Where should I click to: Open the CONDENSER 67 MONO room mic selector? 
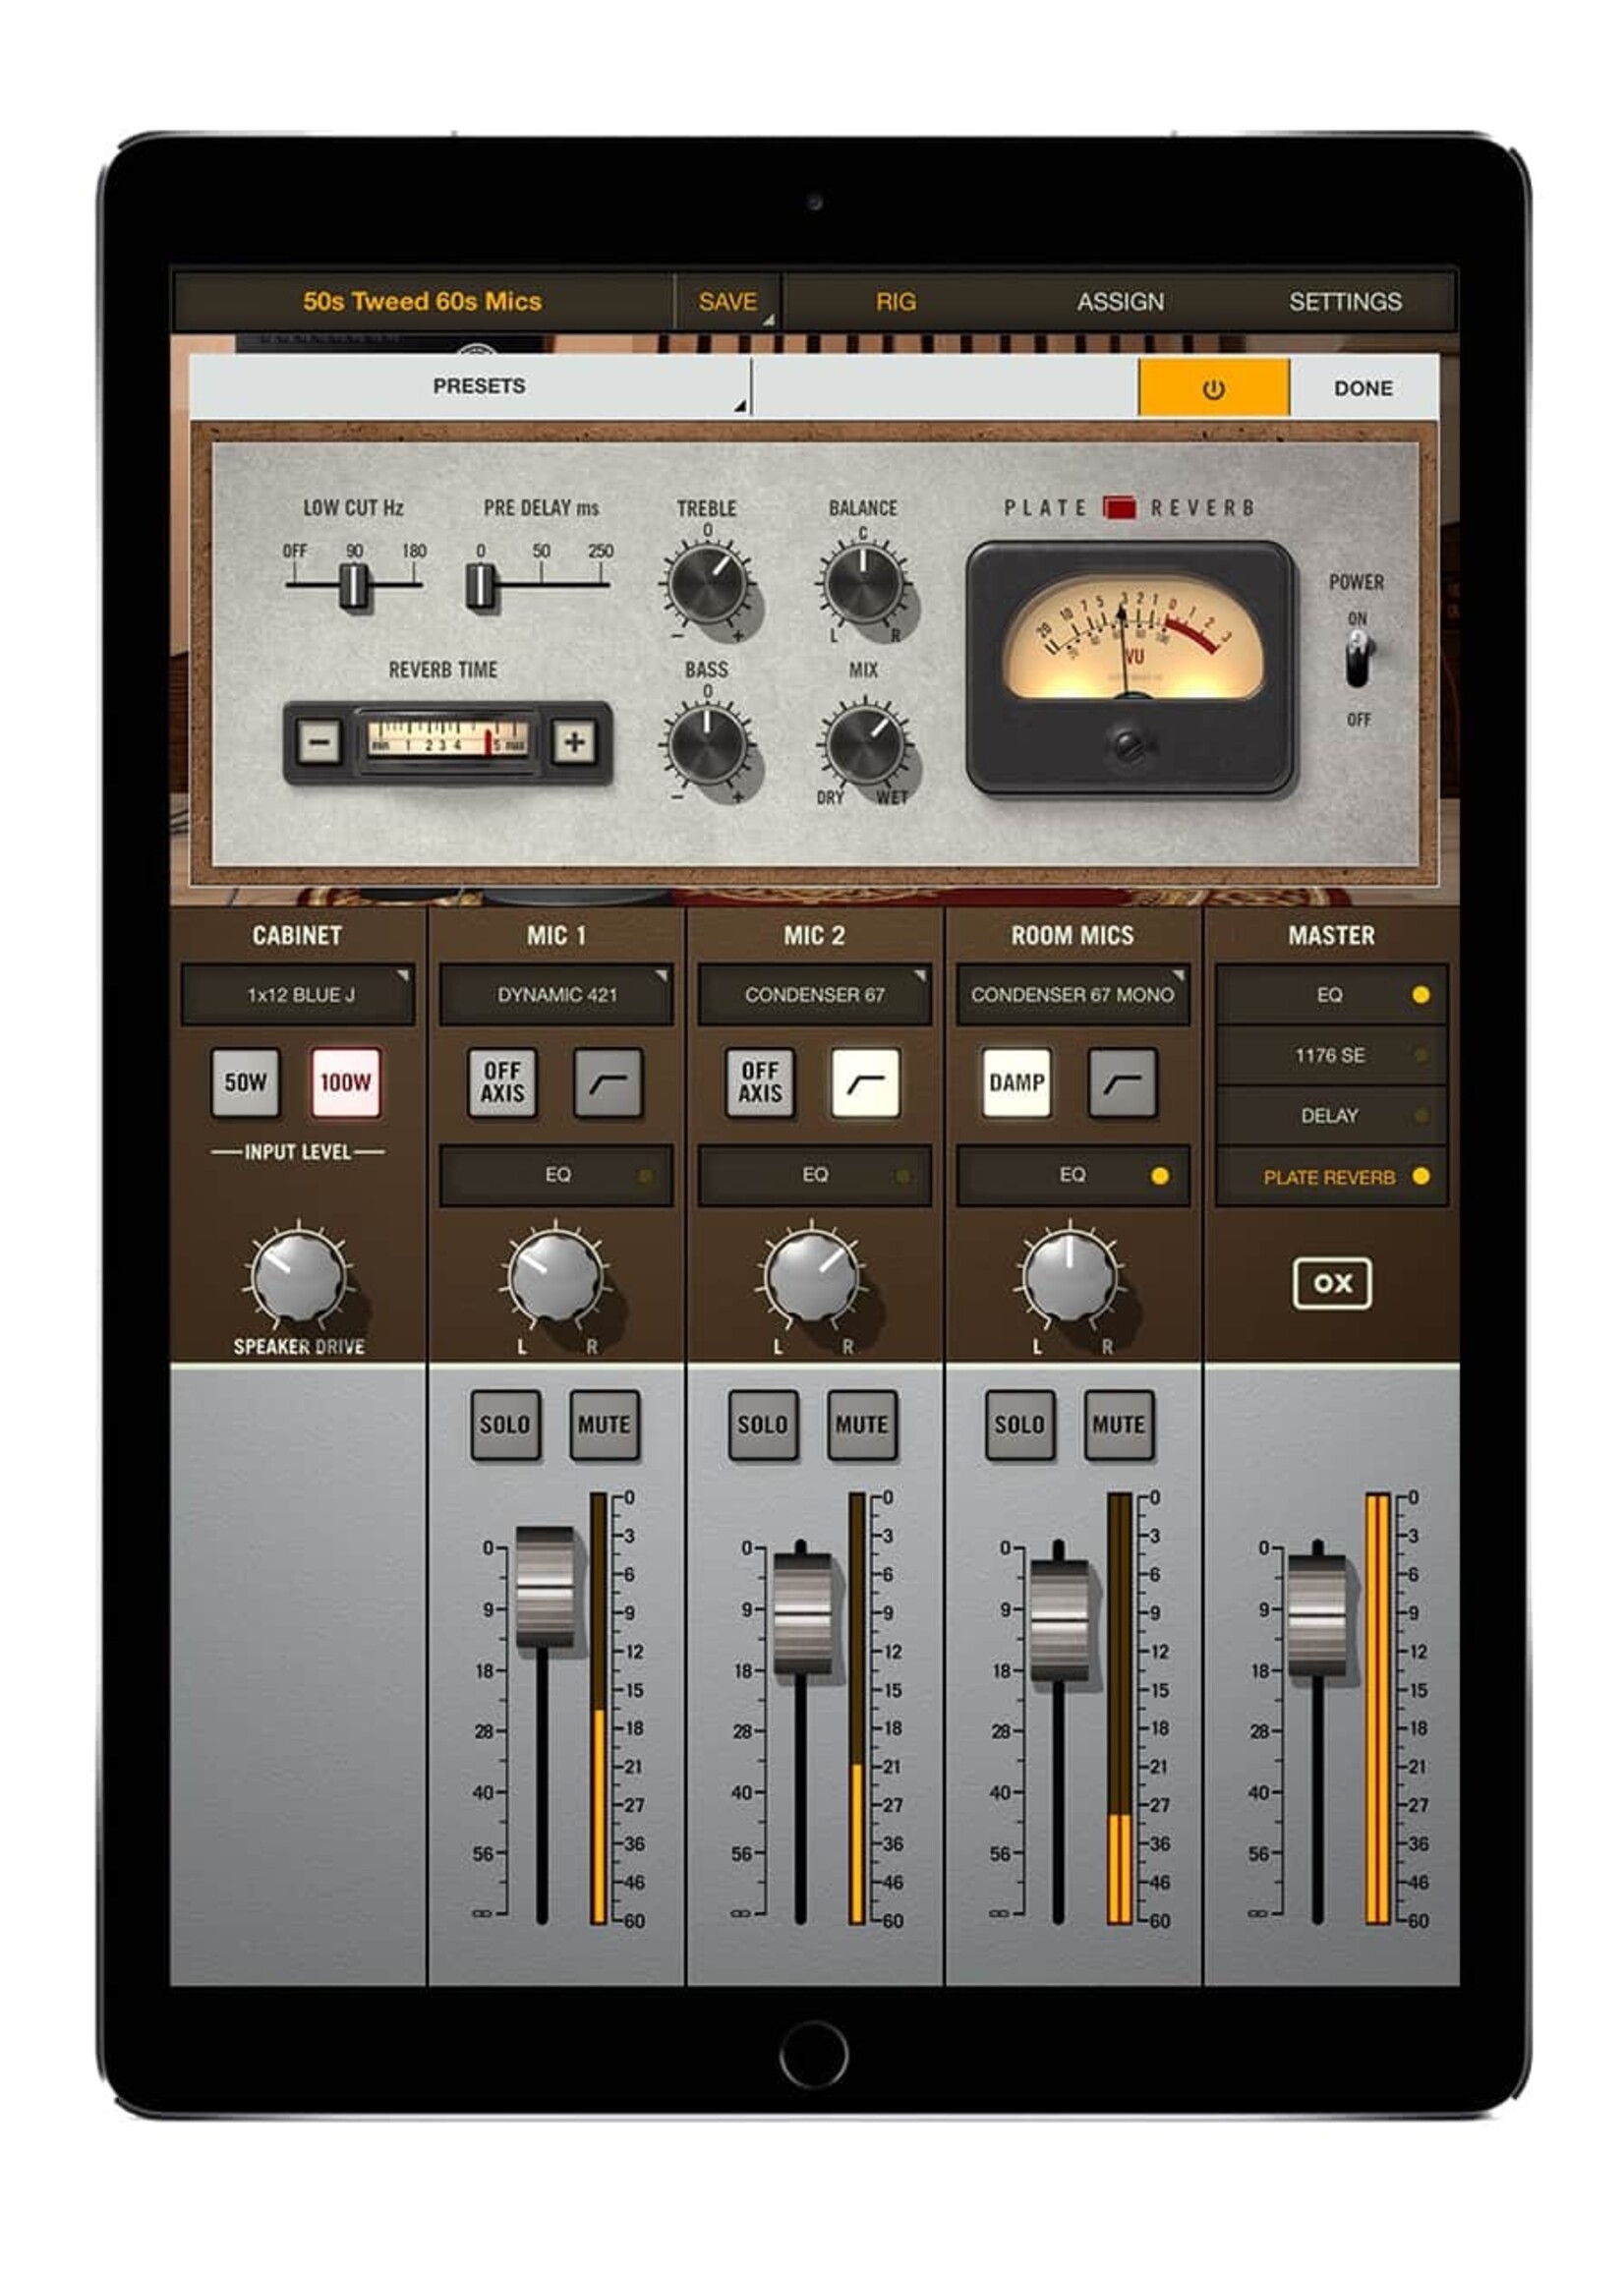pos(1072,994)
